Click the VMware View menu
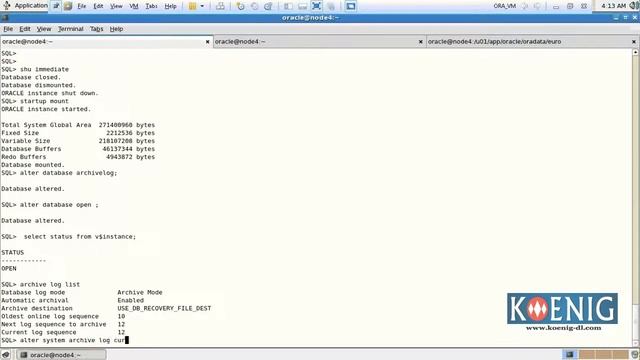The width and height of the screenshot is (640, 360). tap(116, 6)
